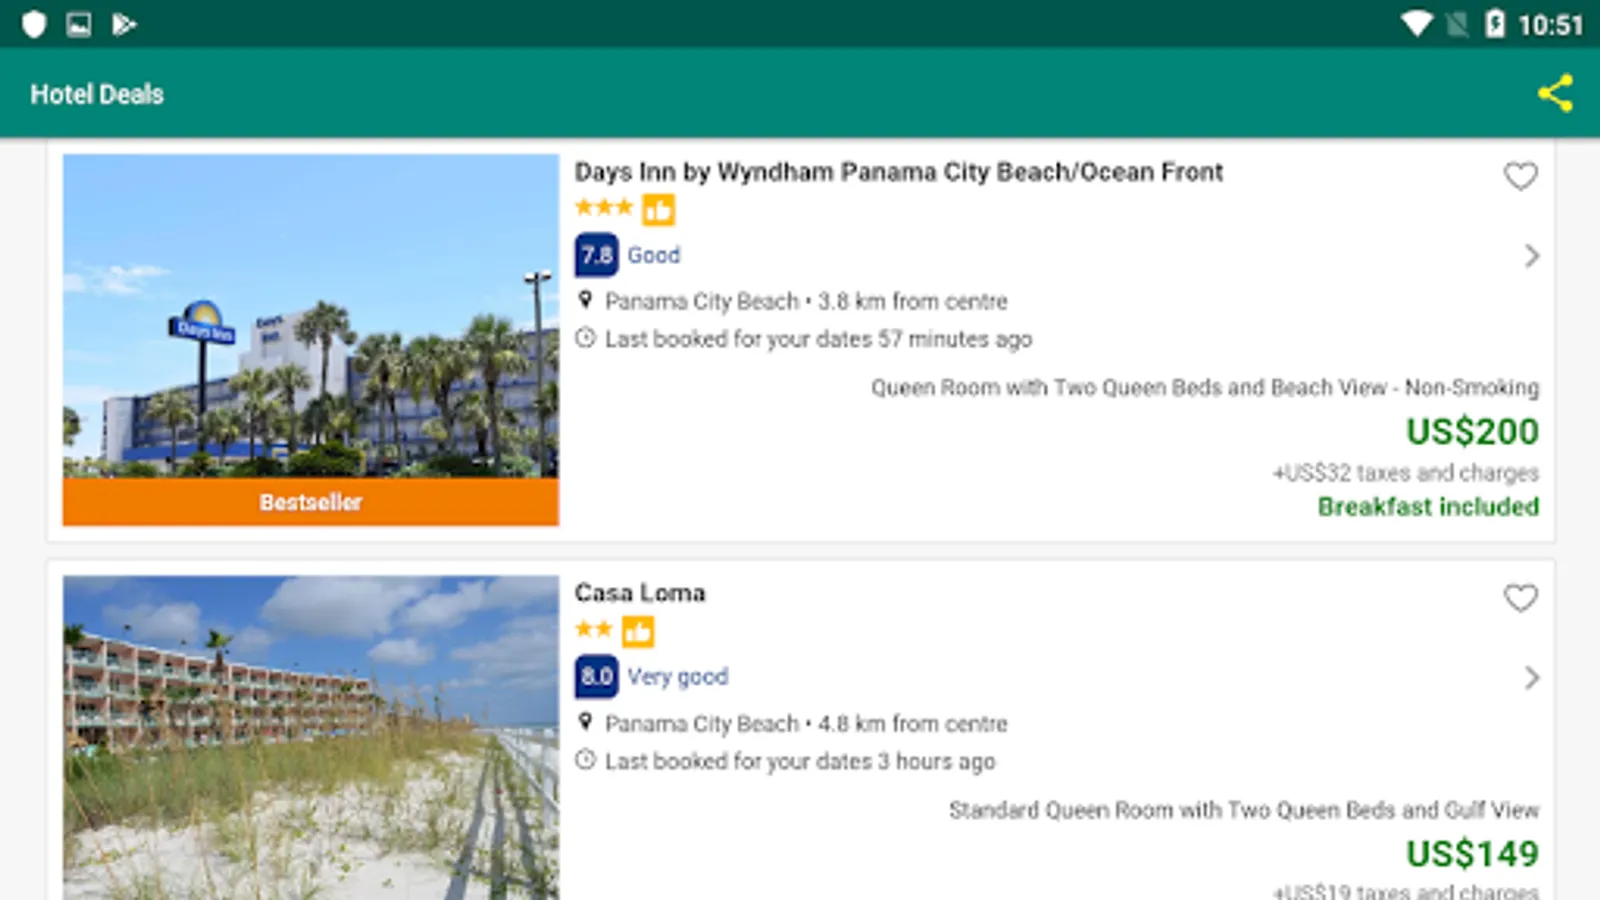
Task: View the Casa Loma beach photo
Action: pyautogui.click(x=311, y=737)
